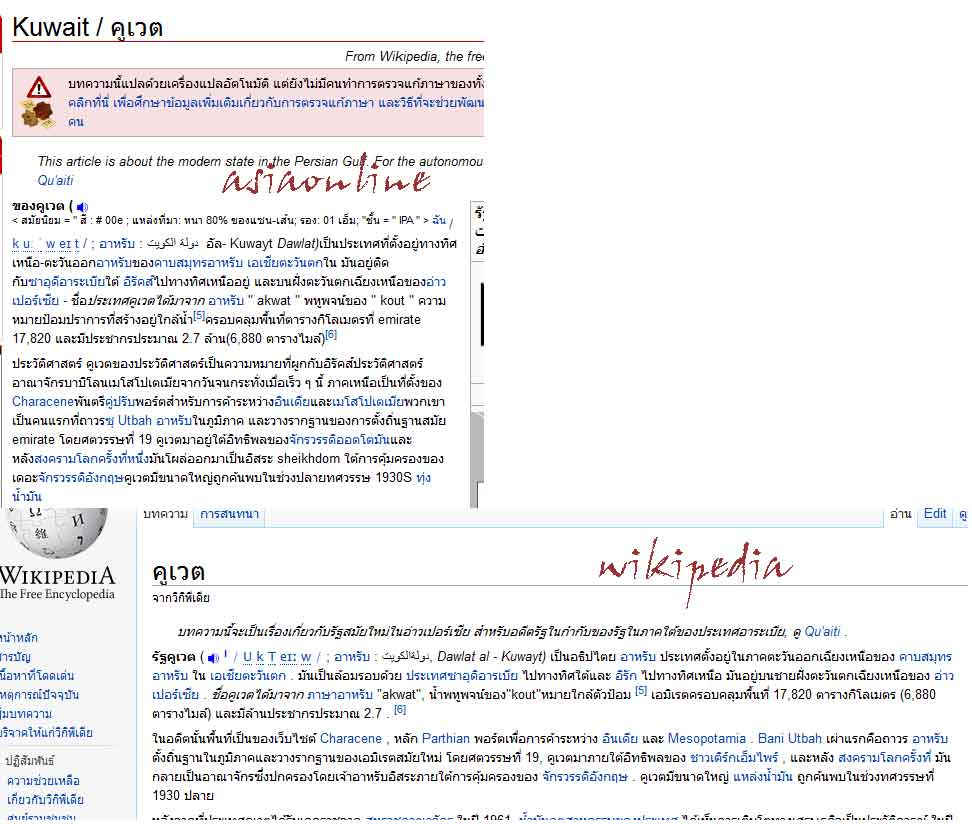Switch to the บทความ tab on Wikipedia

[166, 514]
